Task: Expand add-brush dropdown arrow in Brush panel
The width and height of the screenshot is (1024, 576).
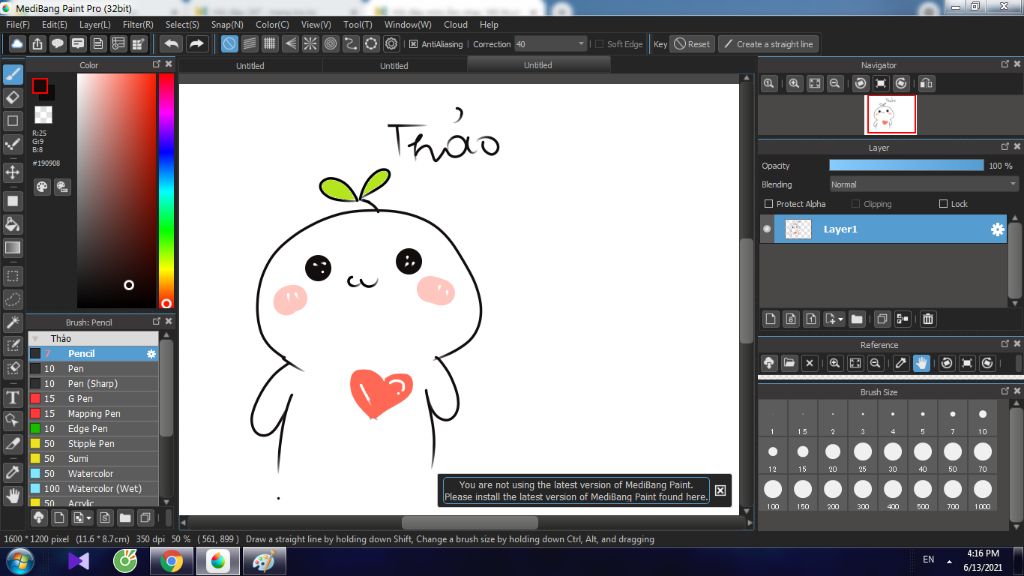Action: click(x=89, y=519)
